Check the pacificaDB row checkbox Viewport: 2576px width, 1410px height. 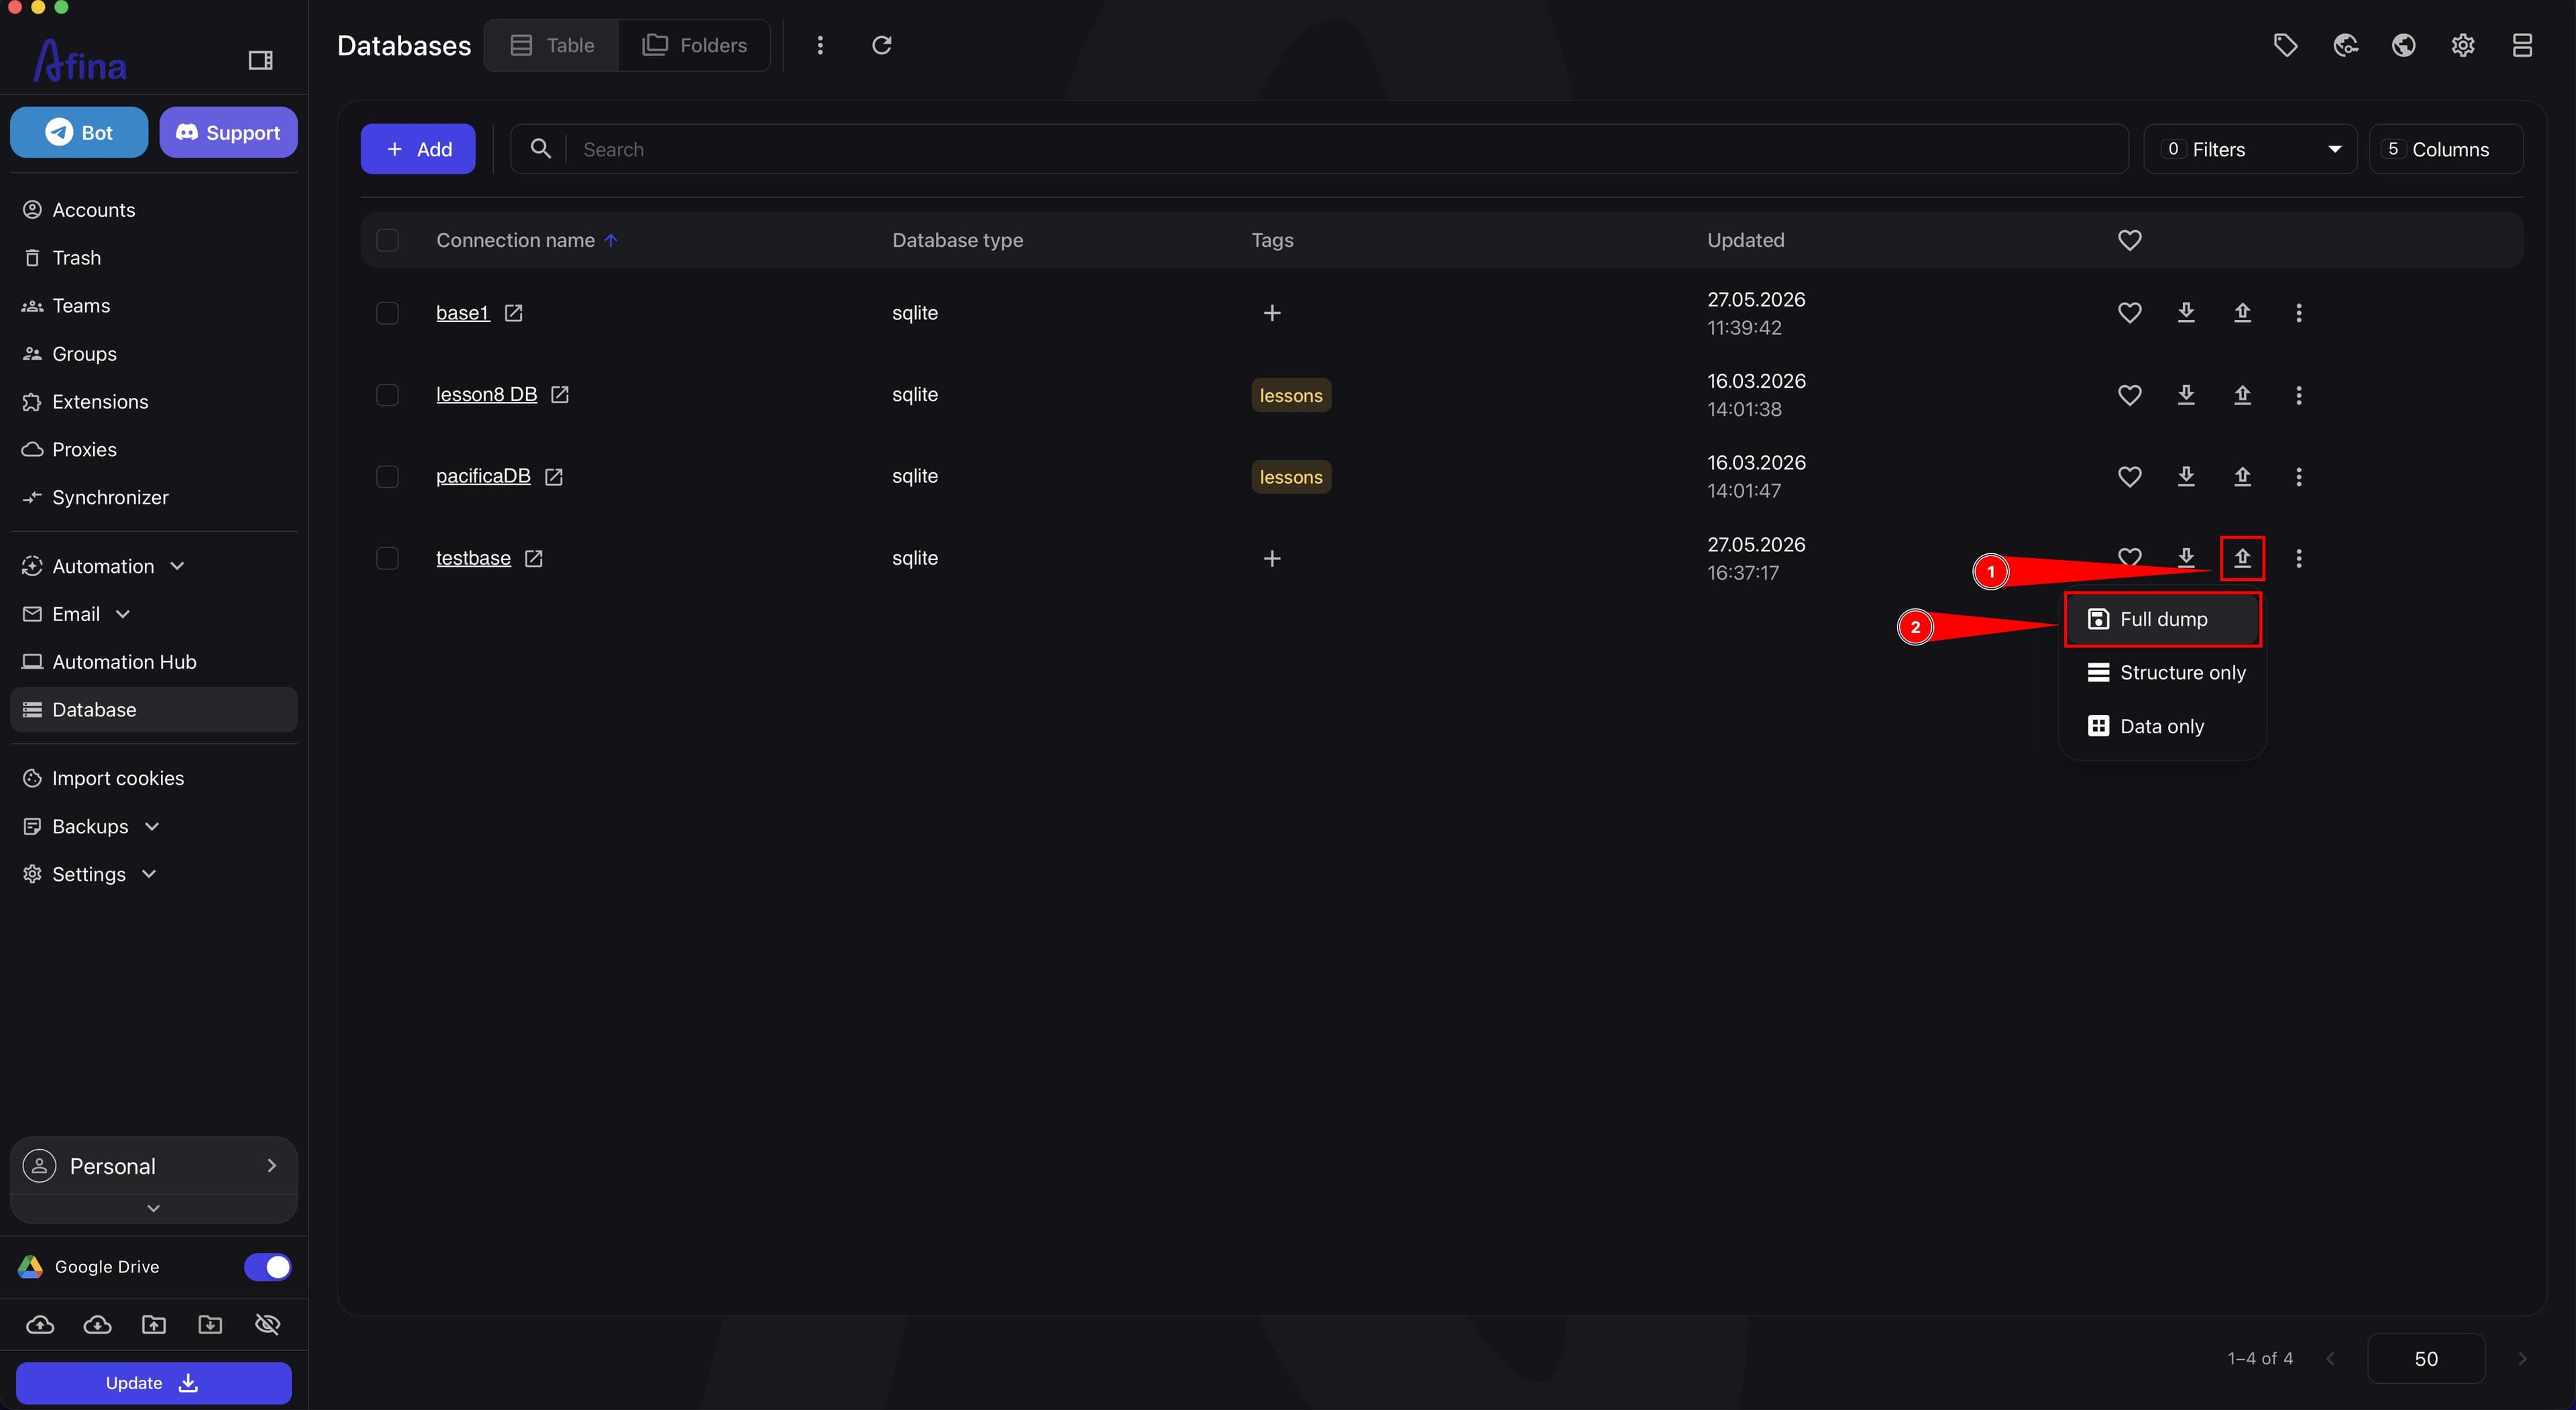click(x=387, y=477)
